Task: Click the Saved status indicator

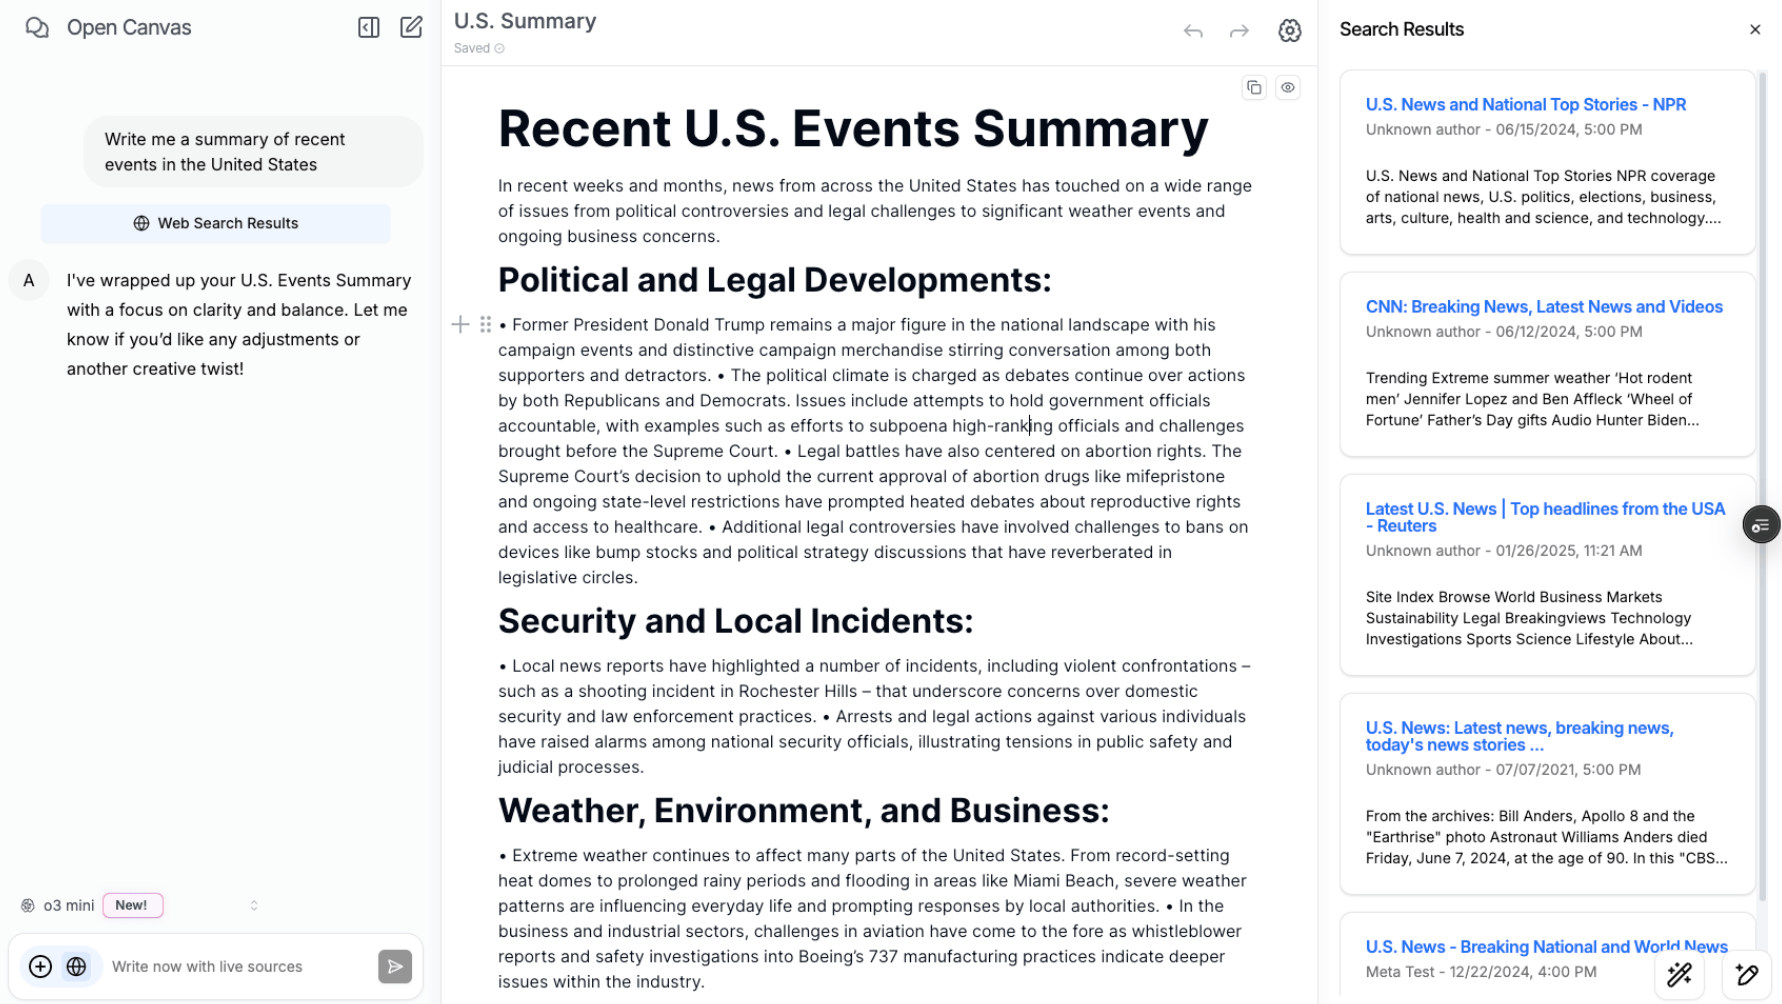Action: tap(479, 48)
